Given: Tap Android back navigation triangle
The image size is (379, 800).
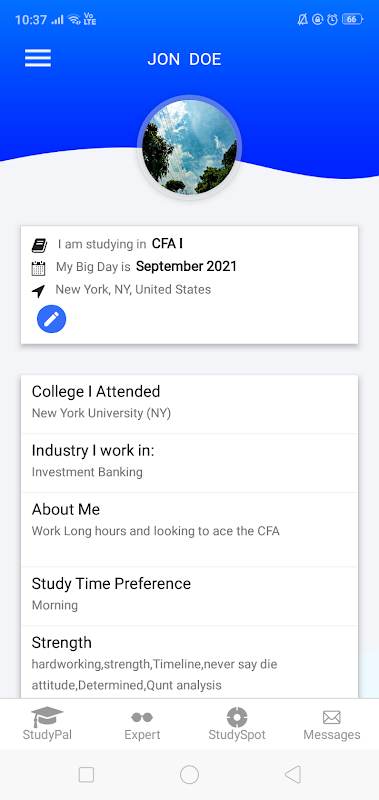Looking at the screenshot, I should click(x=293, y=774).
